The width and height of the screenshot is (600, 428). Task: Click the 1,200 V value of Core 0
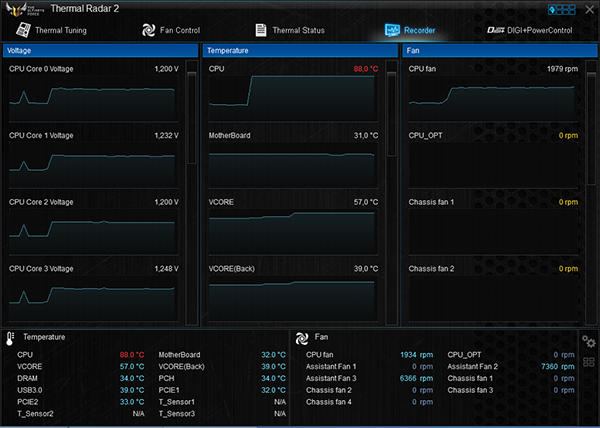click(x=166, y=69)
